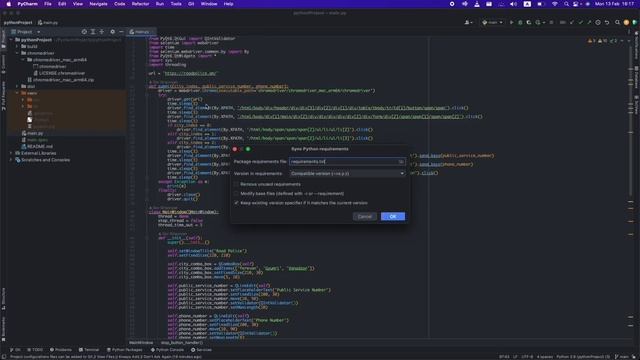Click the Rollback undo arrow icon
The height and width of the screenshot is (360, 640).
pyautogui.click(x=607, y=22)
